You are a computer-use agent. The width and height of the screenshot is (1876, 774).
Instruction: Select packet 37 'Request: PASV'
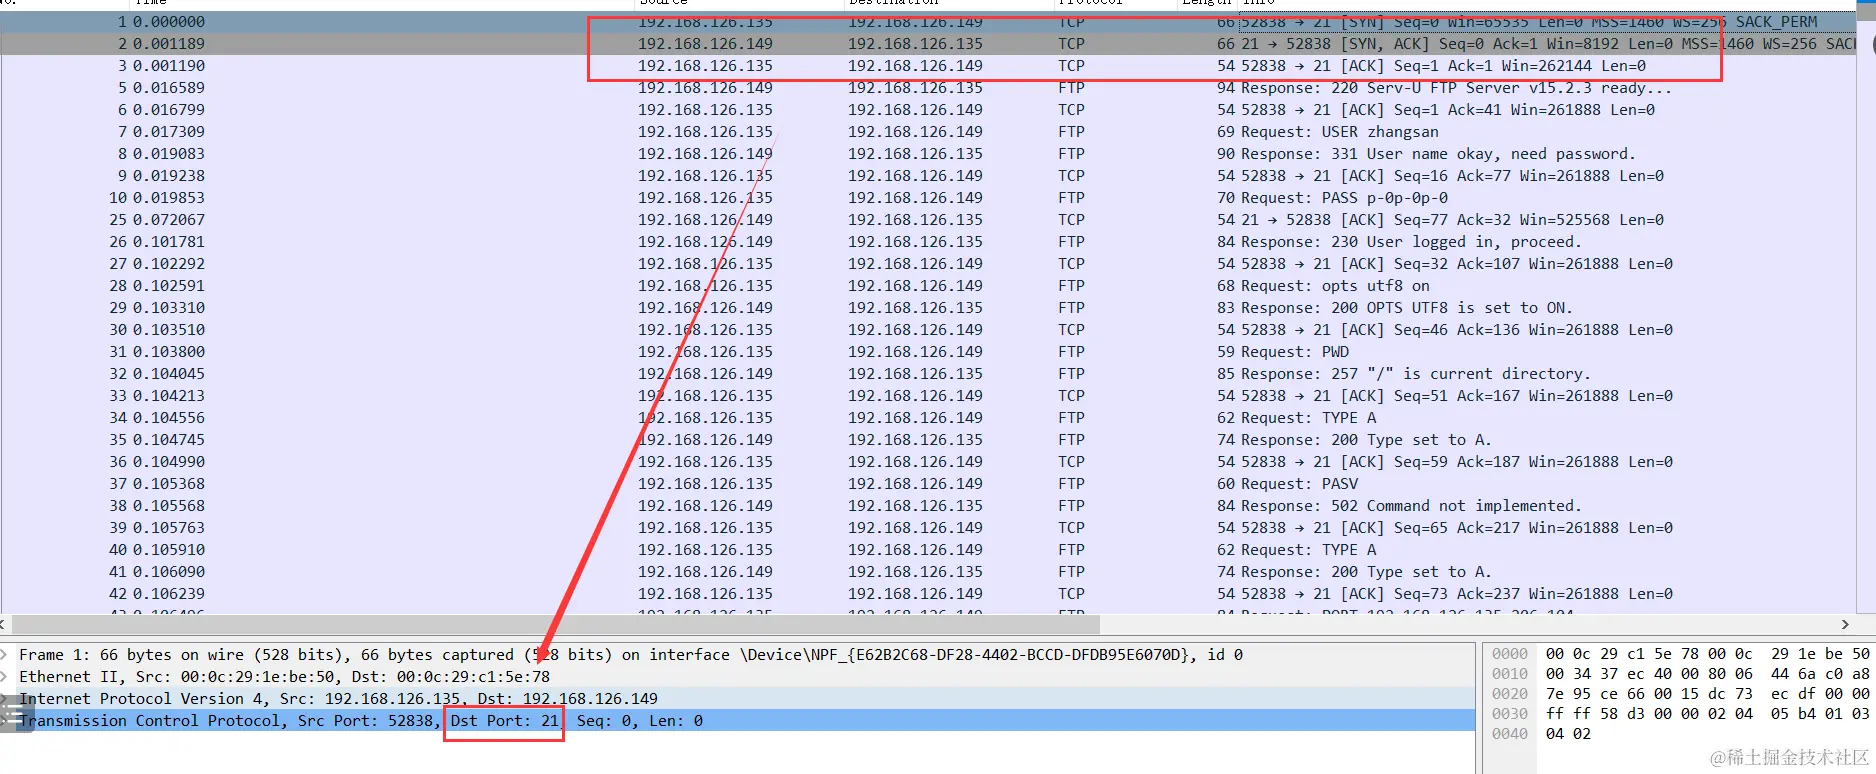[930, 484]
